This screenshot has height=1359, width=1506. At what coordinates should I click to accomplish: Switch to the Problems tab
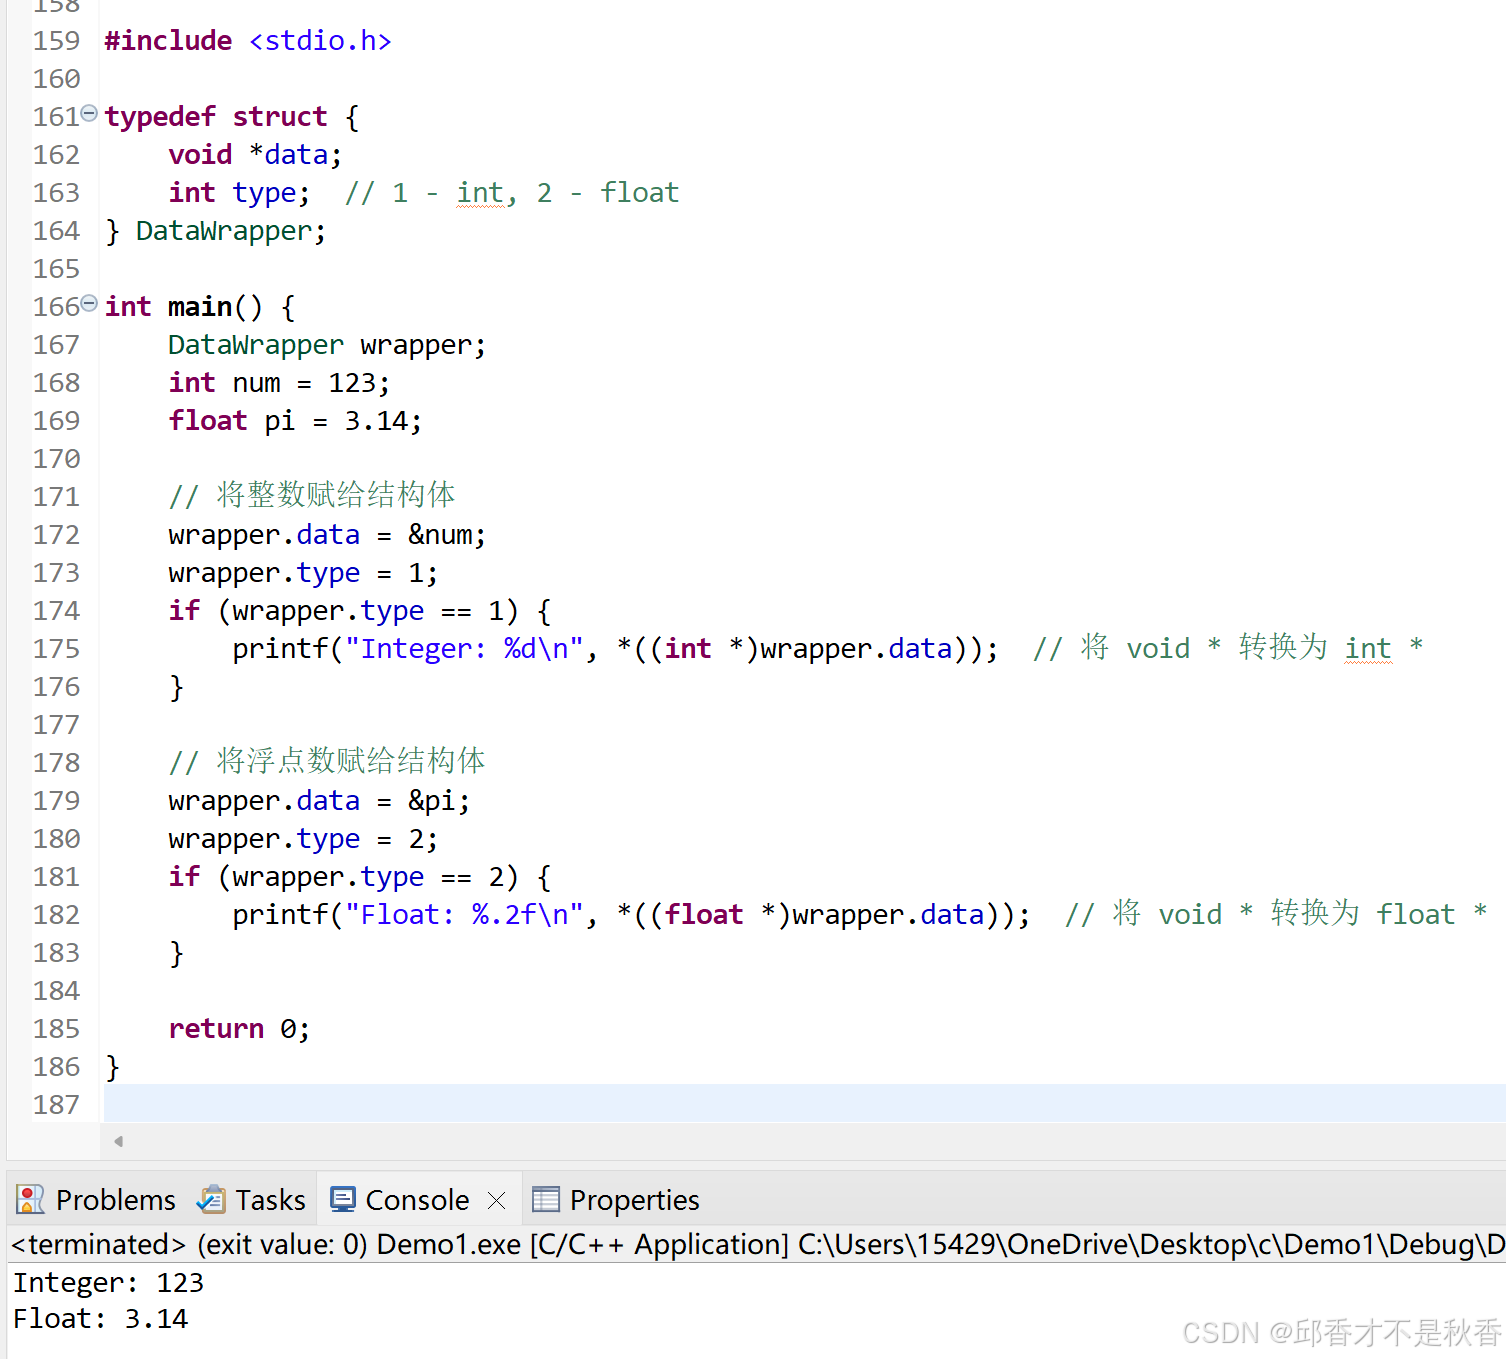[x=115, y=1199]
